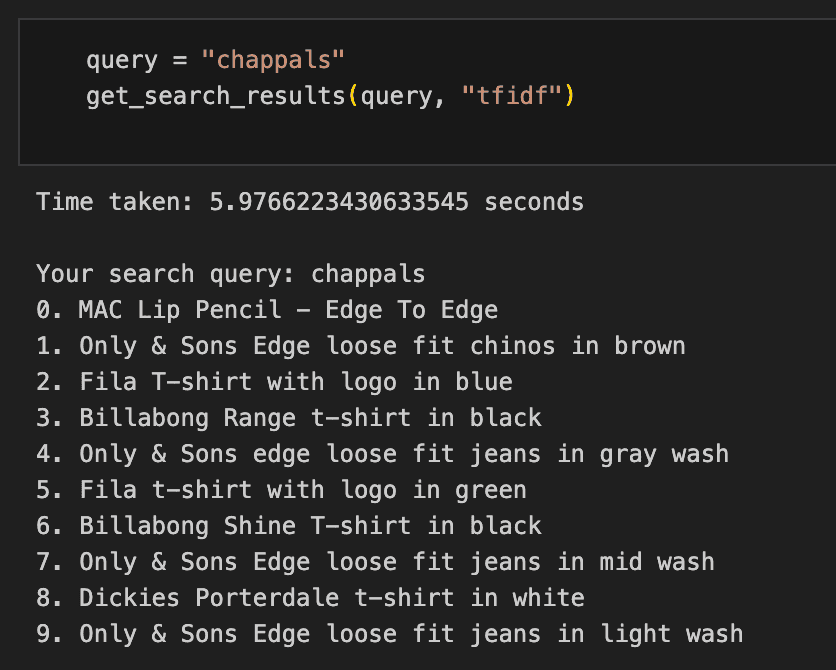Click the "Your search query: chappals" line
The image size is (836, 670).
click(230, 274)
